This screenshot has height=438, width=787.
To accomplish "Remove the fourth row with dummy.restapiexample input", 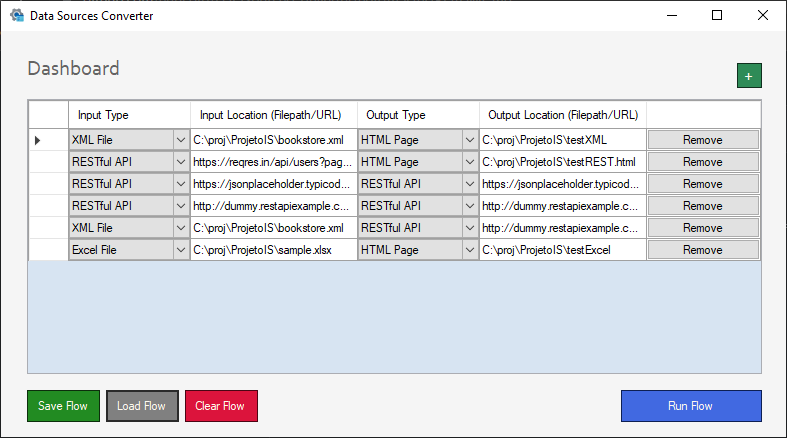I will 703,206.
